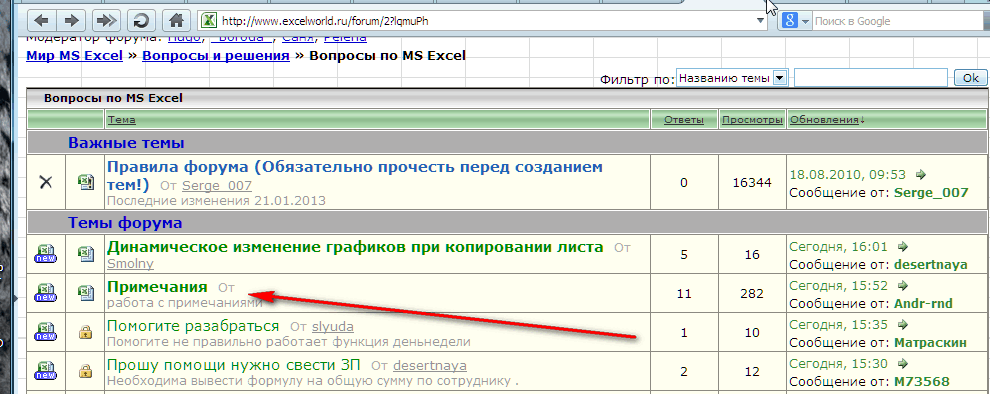Click the green arrow next to 'Сегодня, 16:01'
This screenshot has width=990, height=394.
(x=902, y=247)
